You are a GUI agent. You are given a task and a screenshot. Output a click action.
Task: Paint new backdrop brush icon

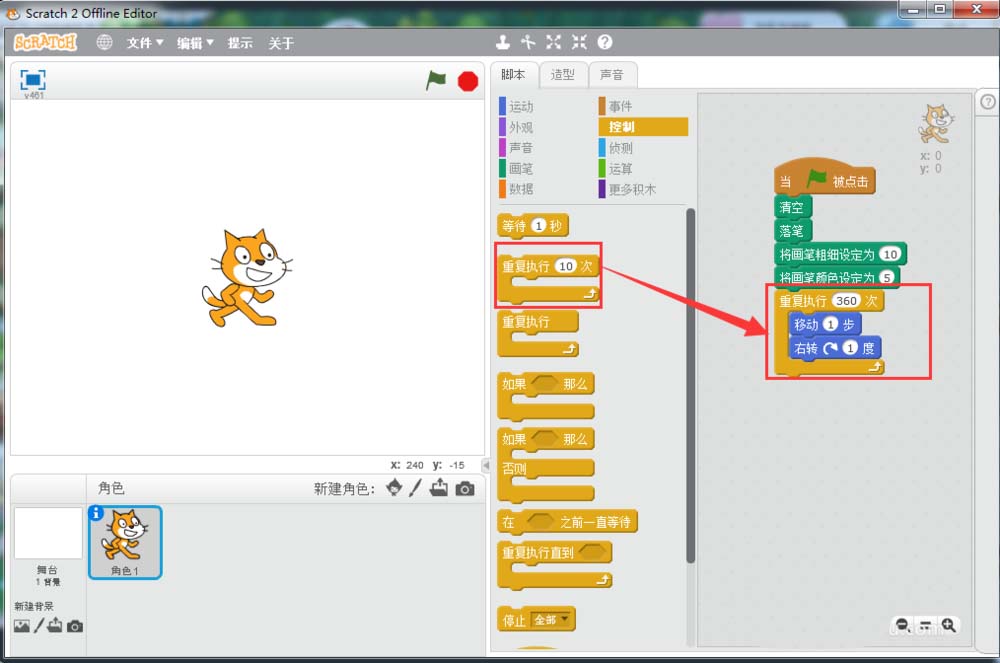39,625
